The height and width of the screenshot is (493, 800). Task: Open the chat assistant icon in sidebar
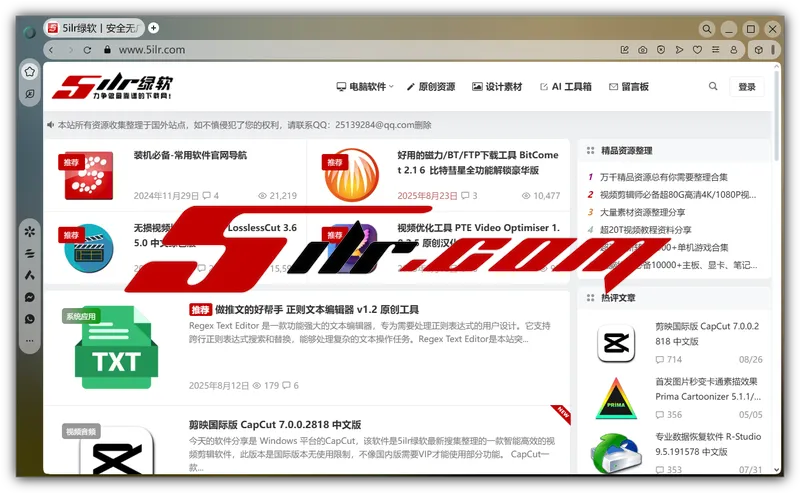click(30, 94)
